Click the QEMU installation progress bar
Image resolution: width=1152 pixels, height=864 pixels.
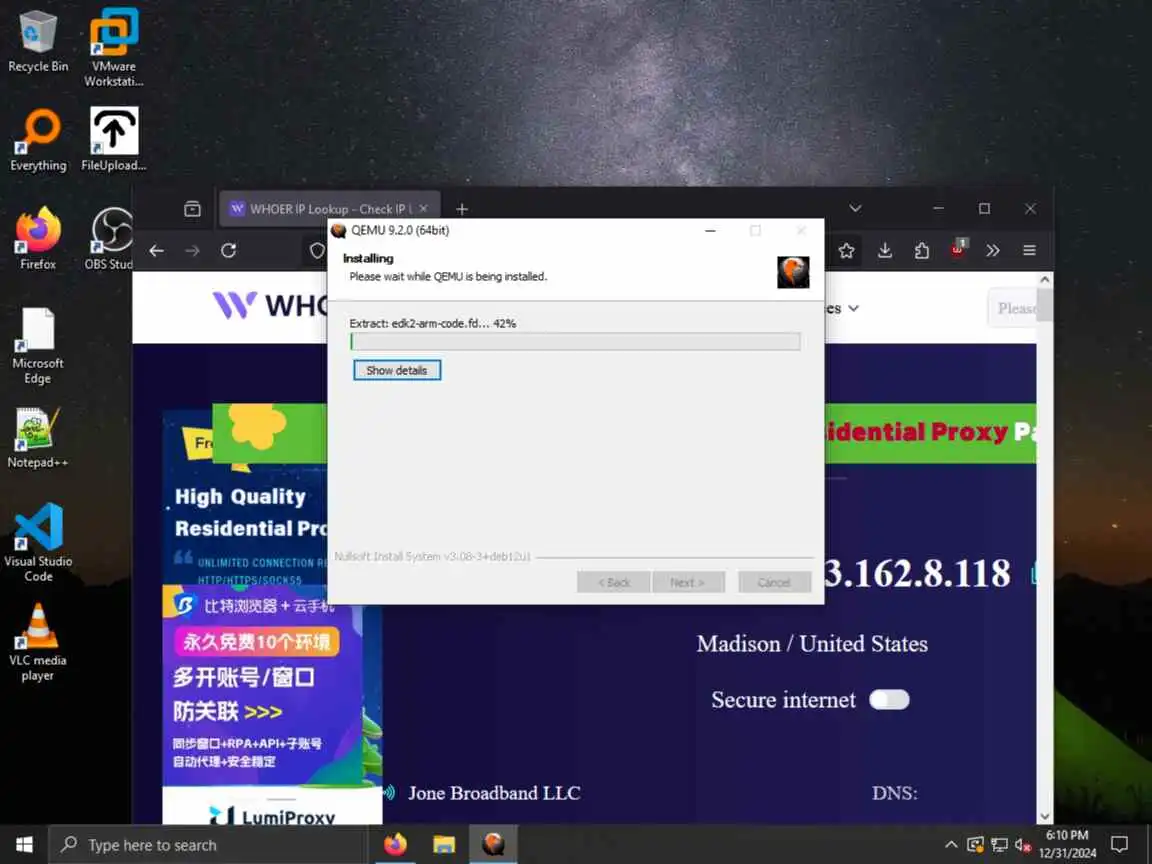point(575,341)
